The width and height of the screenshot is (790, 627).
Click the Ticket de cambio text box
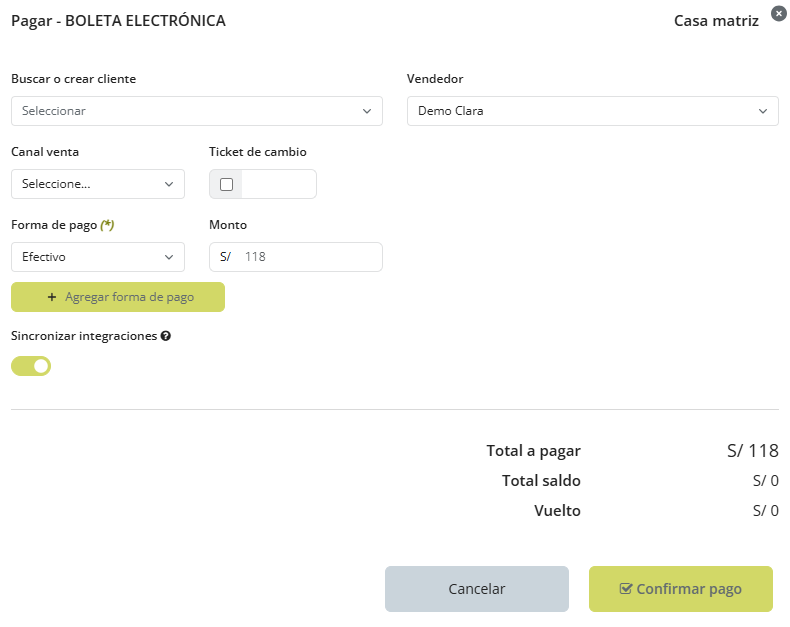(x=278, y=184)
